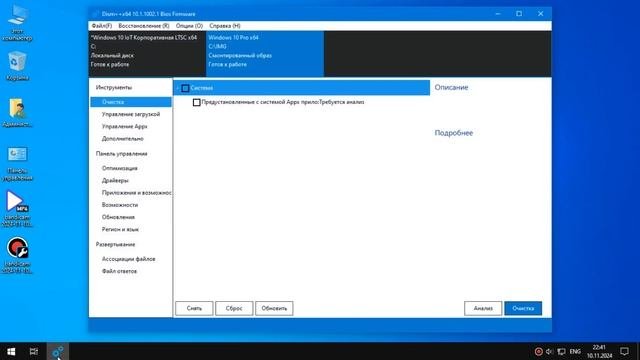Open the network icon in system tray
This screenshot has height=360, width=640.
[x=562, y=351]
